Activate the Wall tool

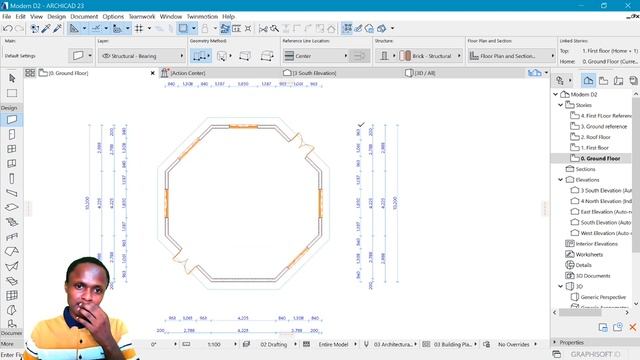coord(12,120)
